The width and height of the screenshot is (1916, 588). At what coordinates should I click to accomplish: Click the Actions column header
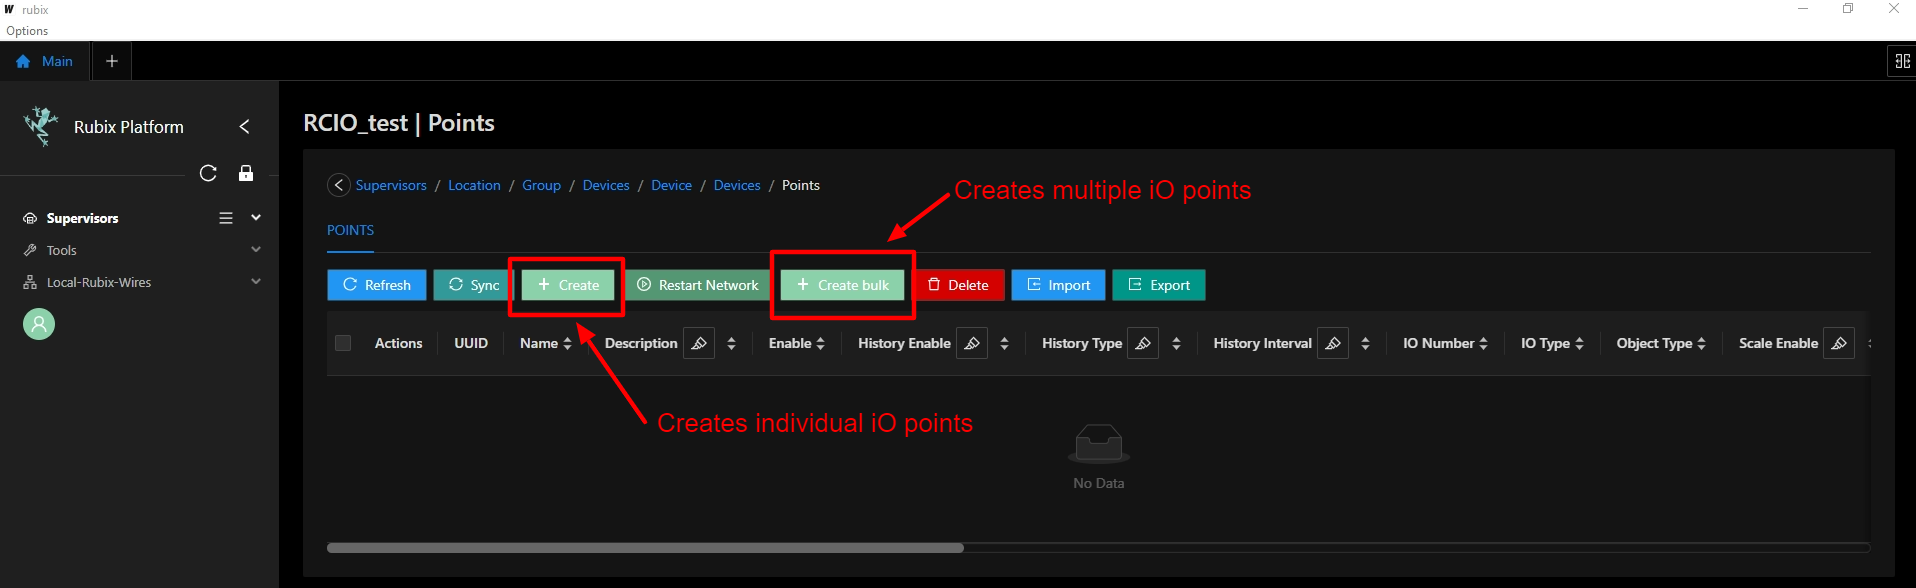pos(398,343)
